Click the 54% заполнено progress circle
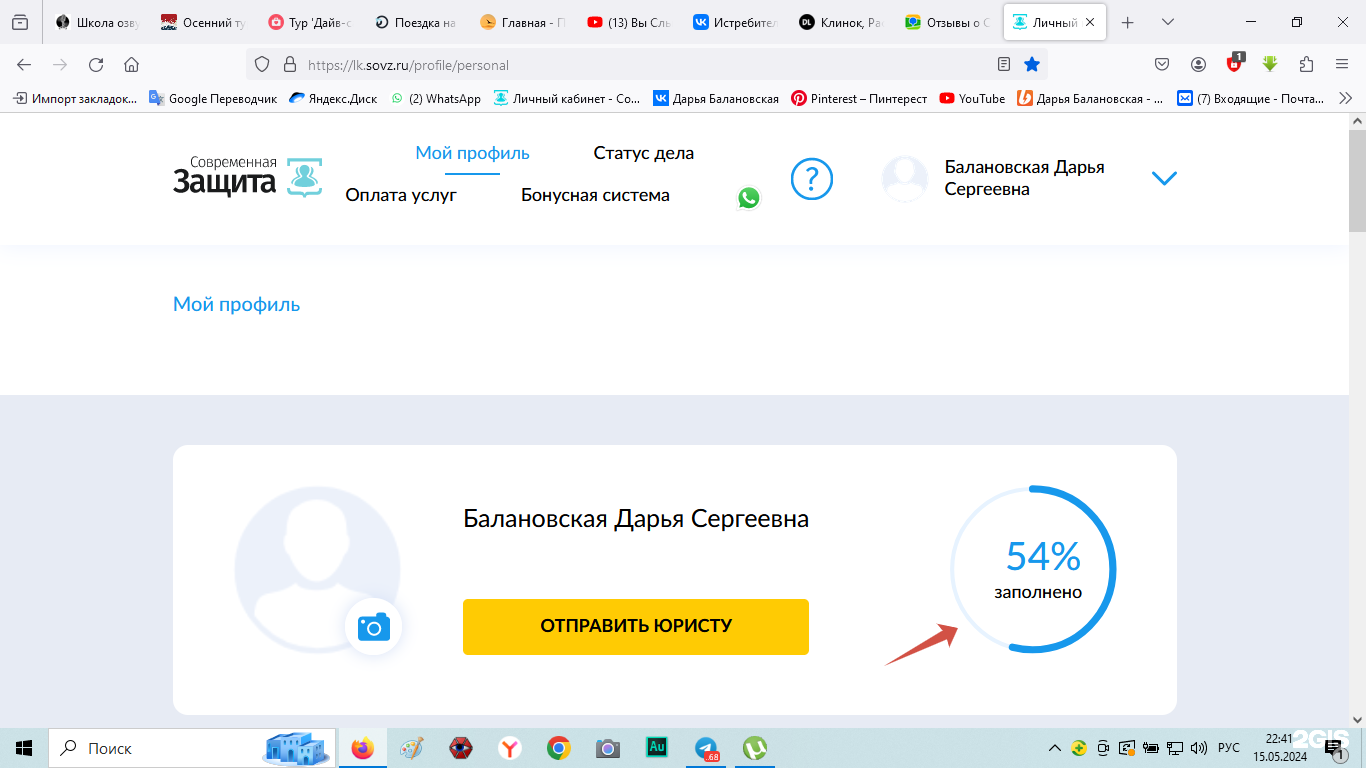1366x768 pixels. (1033, 569)
